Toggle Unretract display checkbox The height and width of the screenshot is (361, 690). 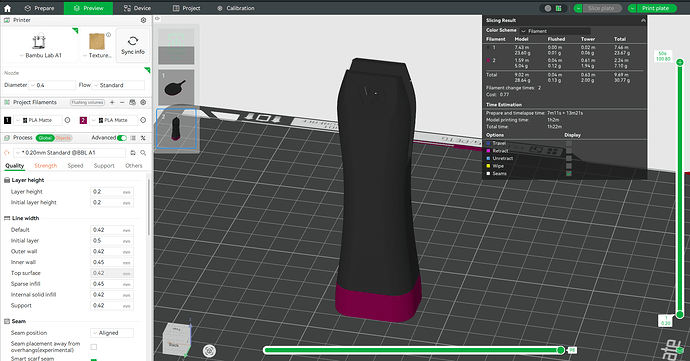[x=569, y=158]
